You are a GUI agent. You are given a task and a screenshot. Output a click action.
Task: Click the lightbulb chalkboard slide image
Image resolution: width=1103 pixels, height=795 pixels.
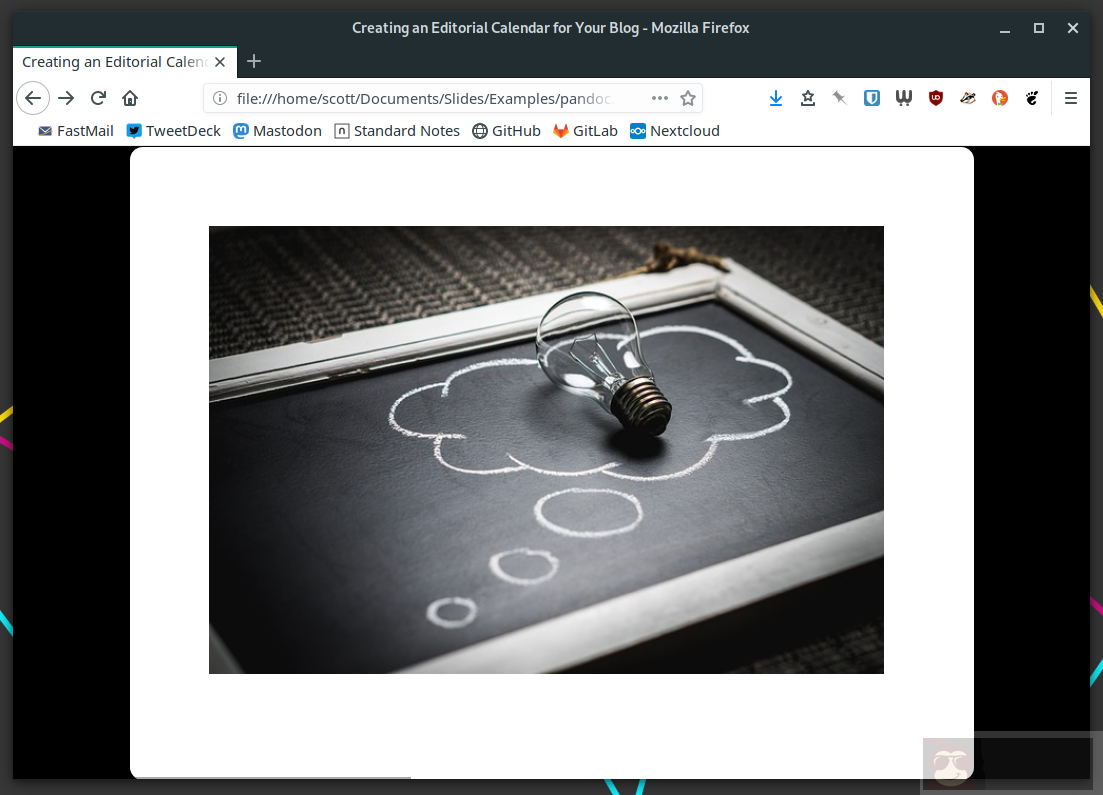546,450
